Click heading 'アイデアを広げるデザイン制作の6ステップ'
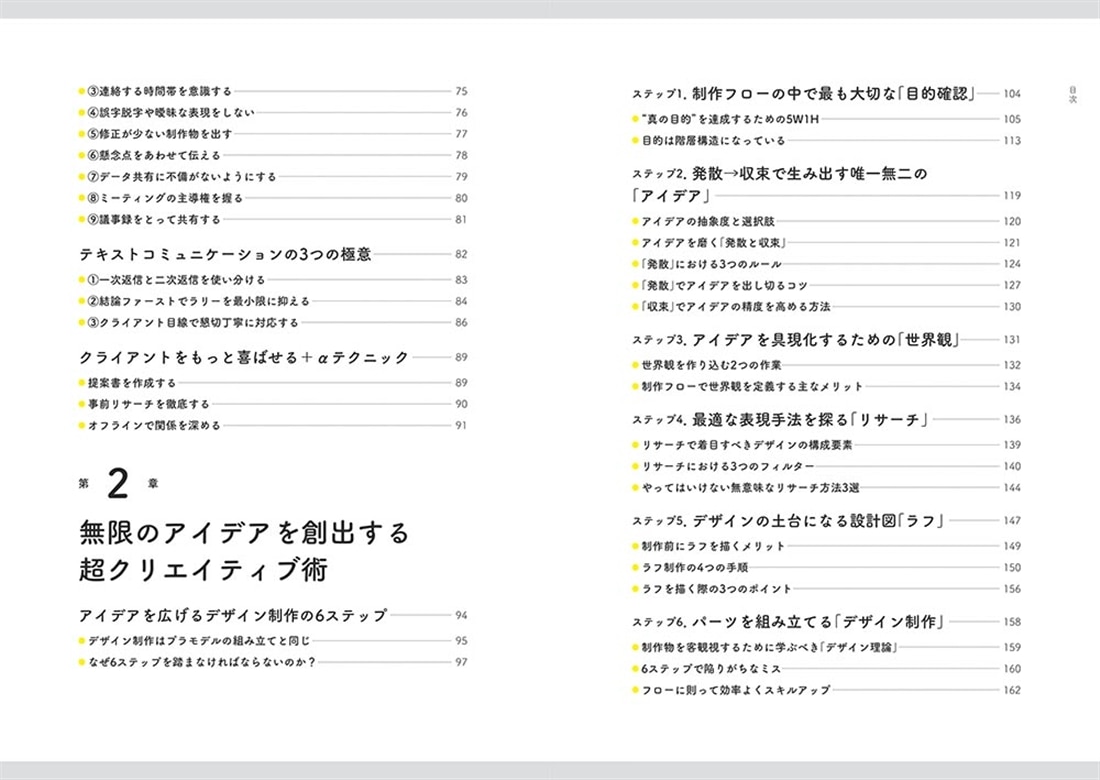 point(233,615)
